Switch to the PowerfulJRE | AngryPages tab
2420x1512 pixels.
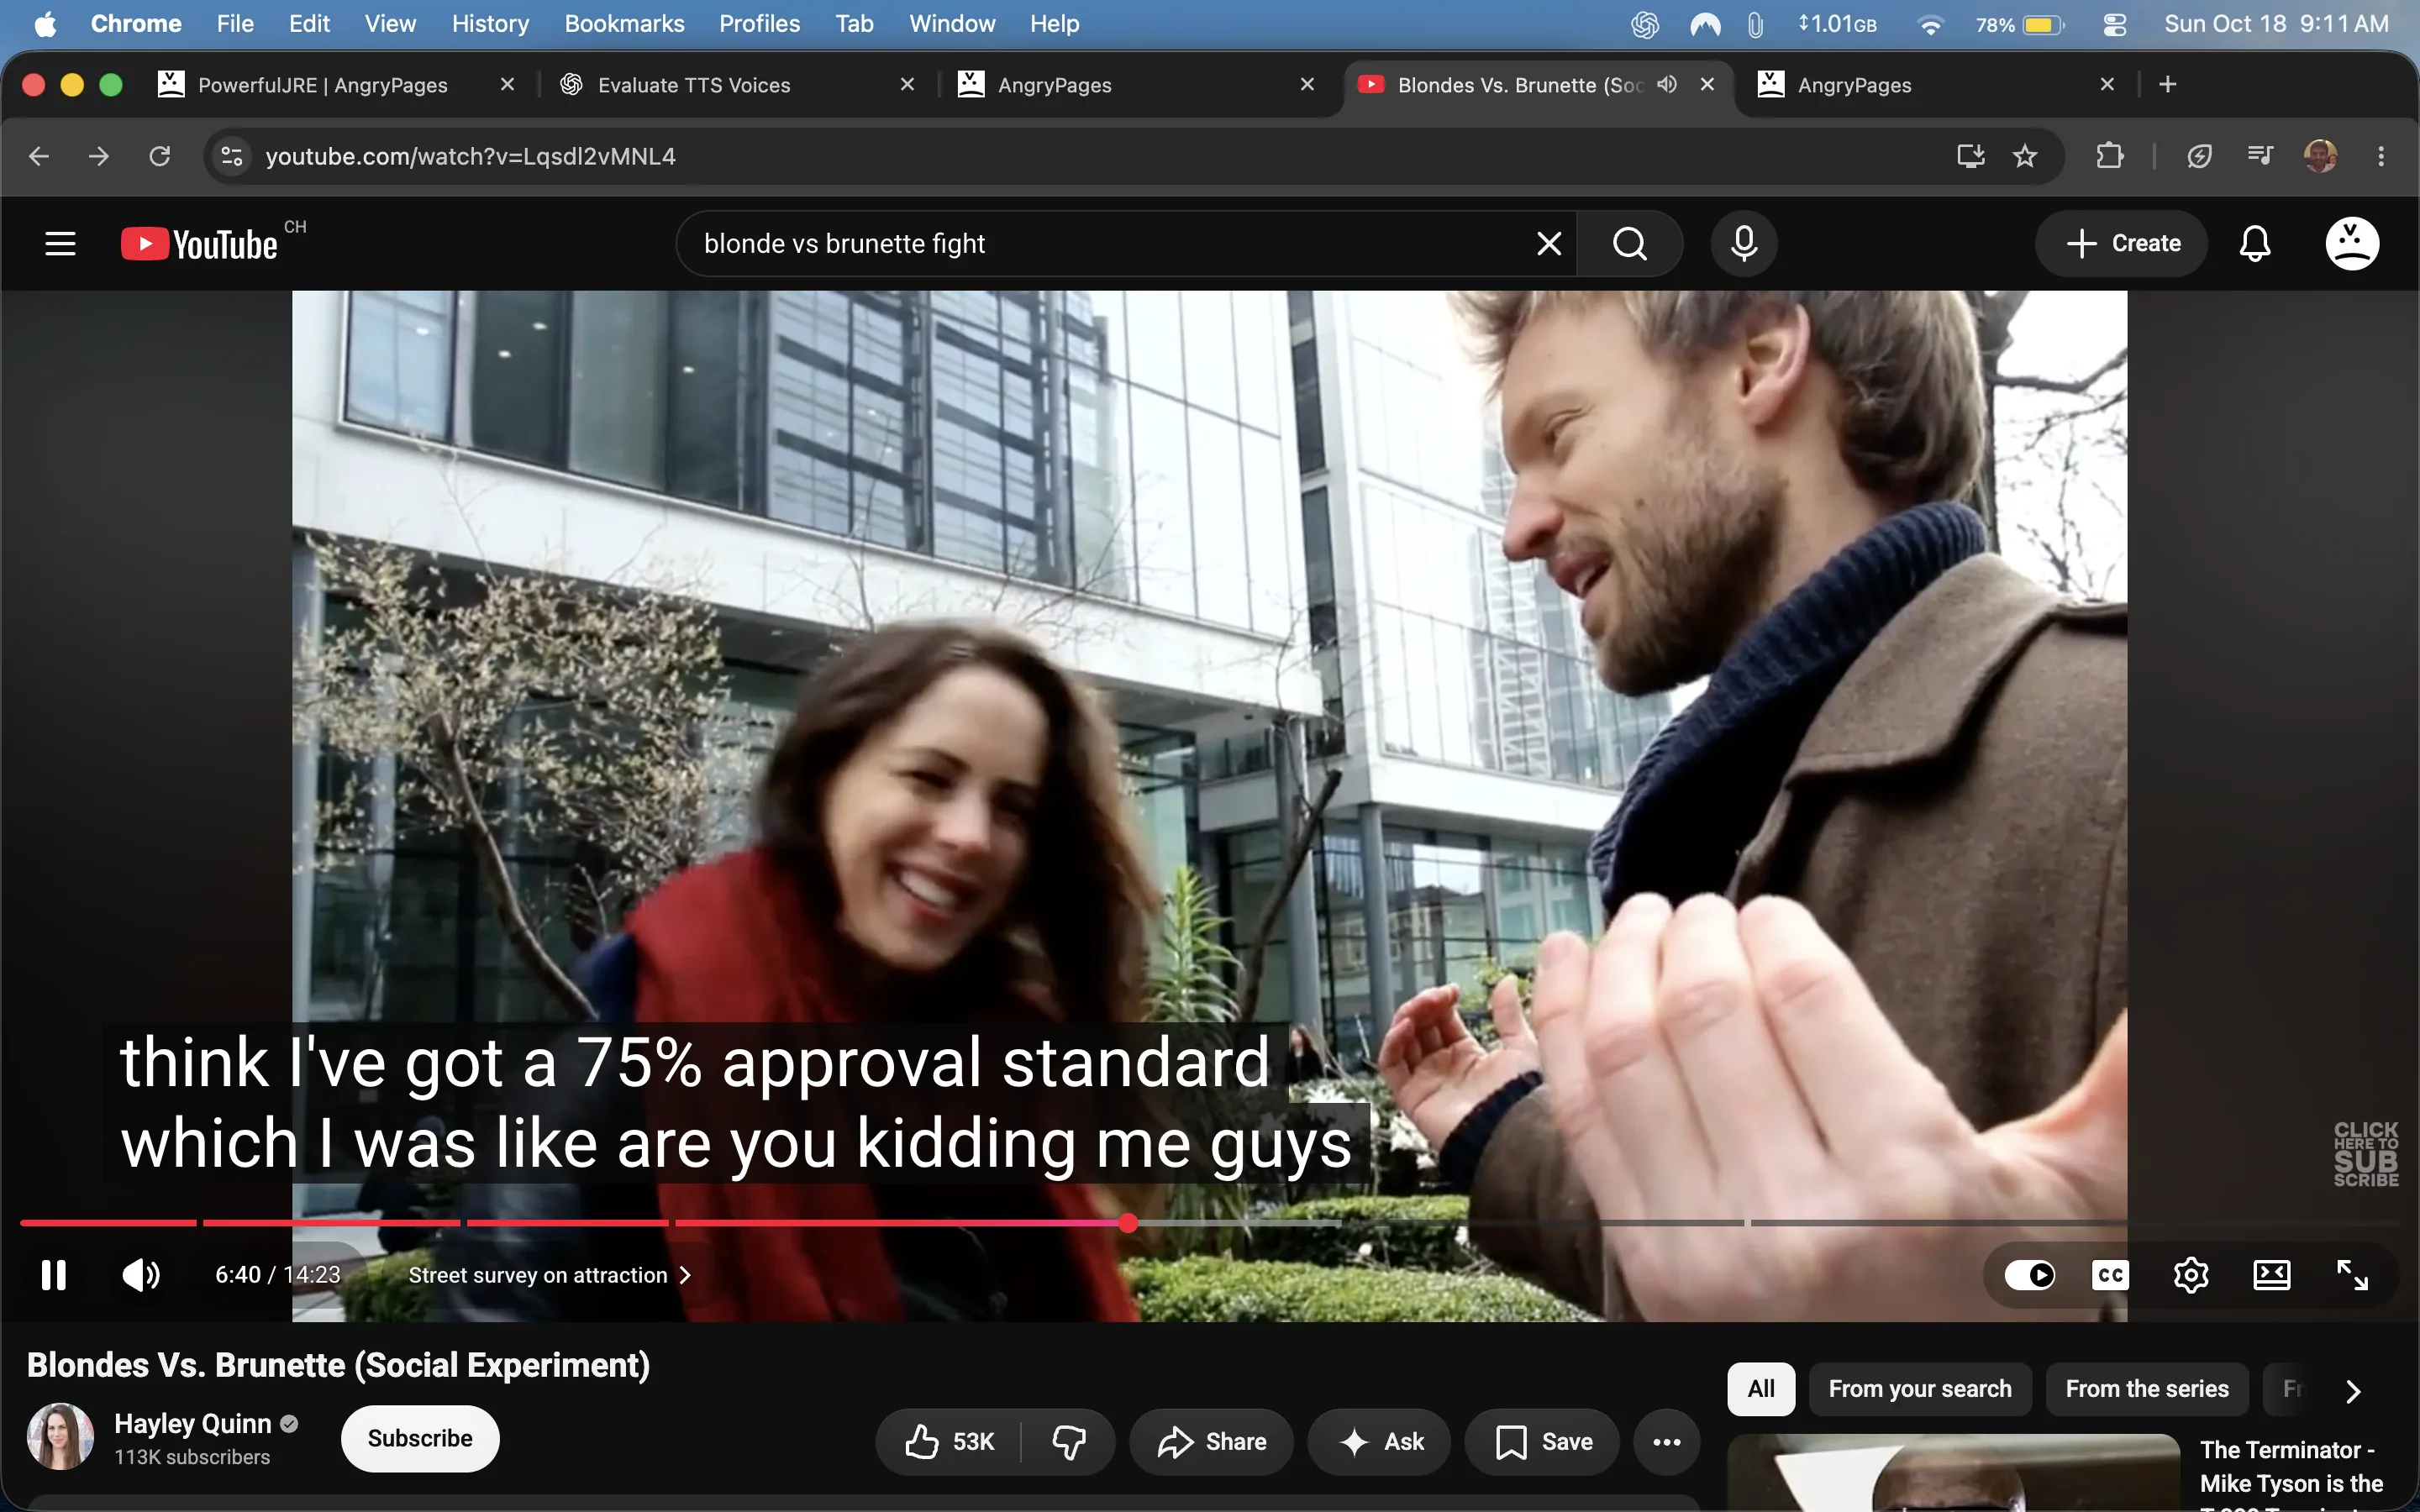tap(338, 85)
